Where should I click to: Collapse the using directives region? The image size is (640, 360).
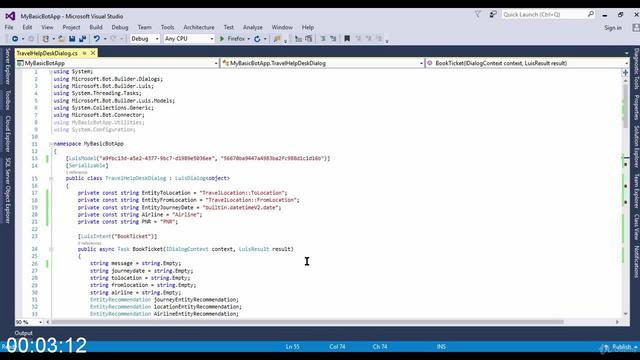(51, 72)
